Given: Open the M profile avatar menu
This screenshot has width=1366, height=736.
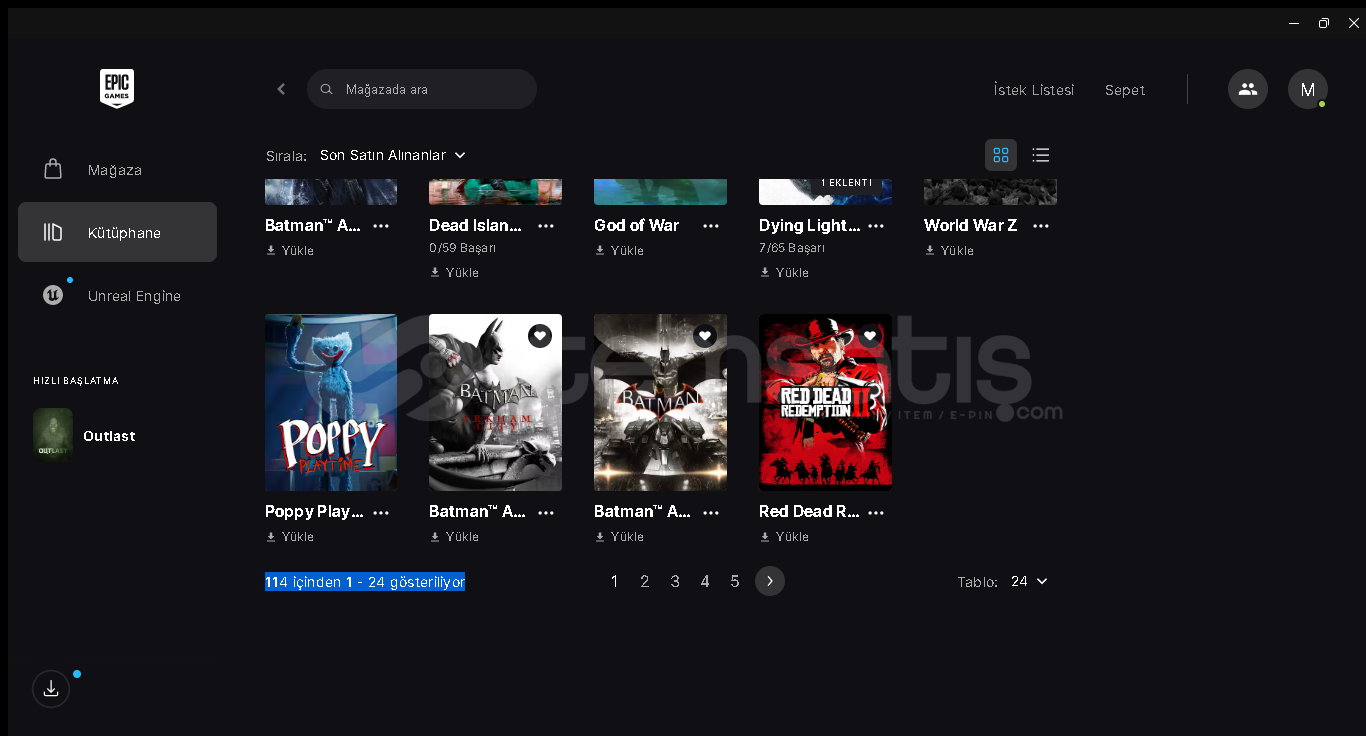Looking at the screenshot, I should 1308,89.
